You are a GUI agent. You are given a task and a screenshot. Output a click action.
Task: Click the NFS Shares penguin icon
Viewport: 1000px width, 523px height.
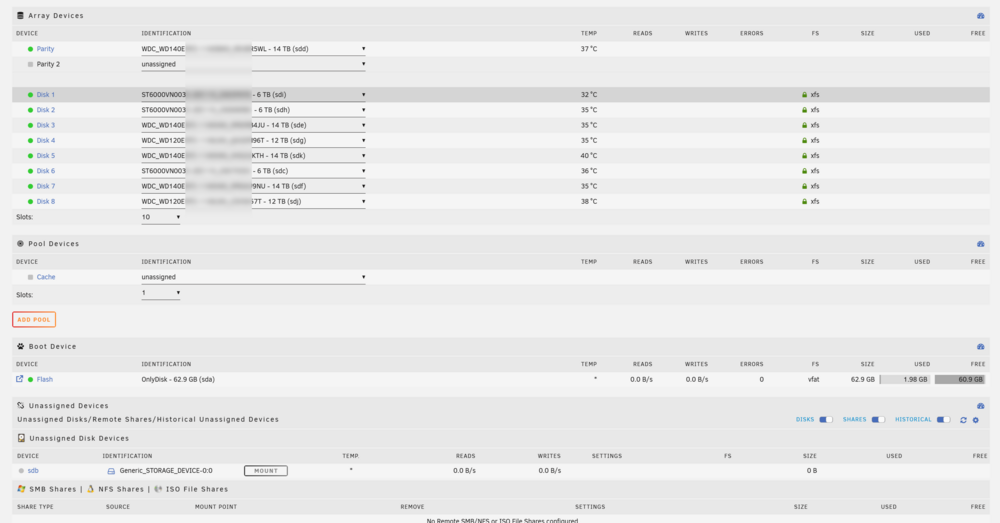[91, 489]
